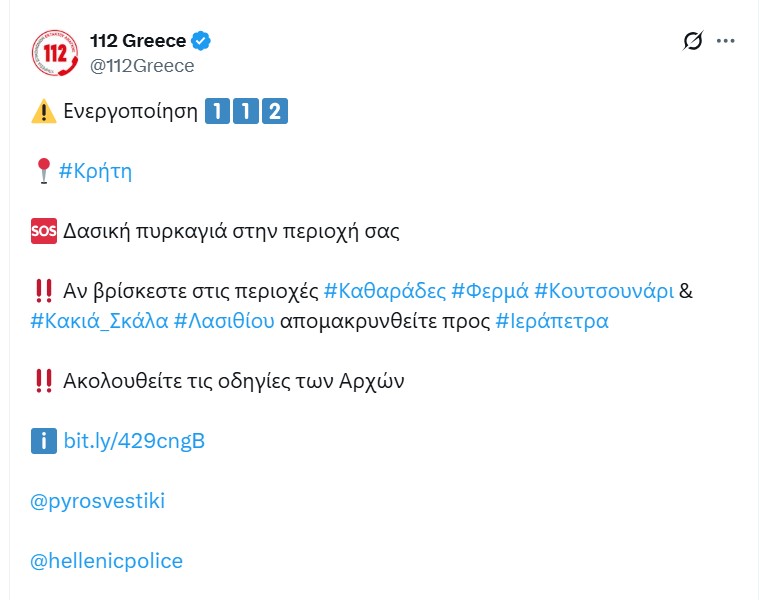Open the #Λασιθίου hashtag
The width and height of the screenshot is (759, 600).
pyautogui.click(x=224, y=321)
